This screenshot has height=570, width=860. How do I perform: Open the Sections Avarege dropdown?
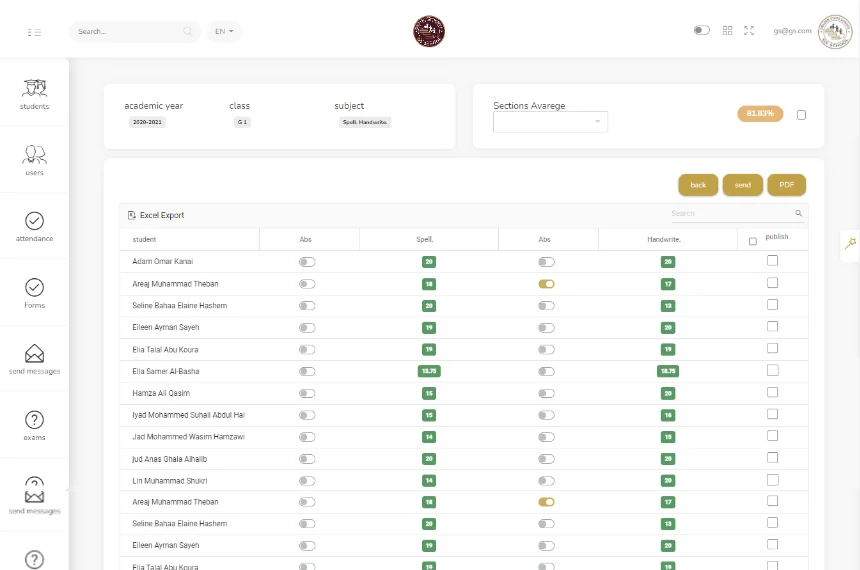[550, 122]
